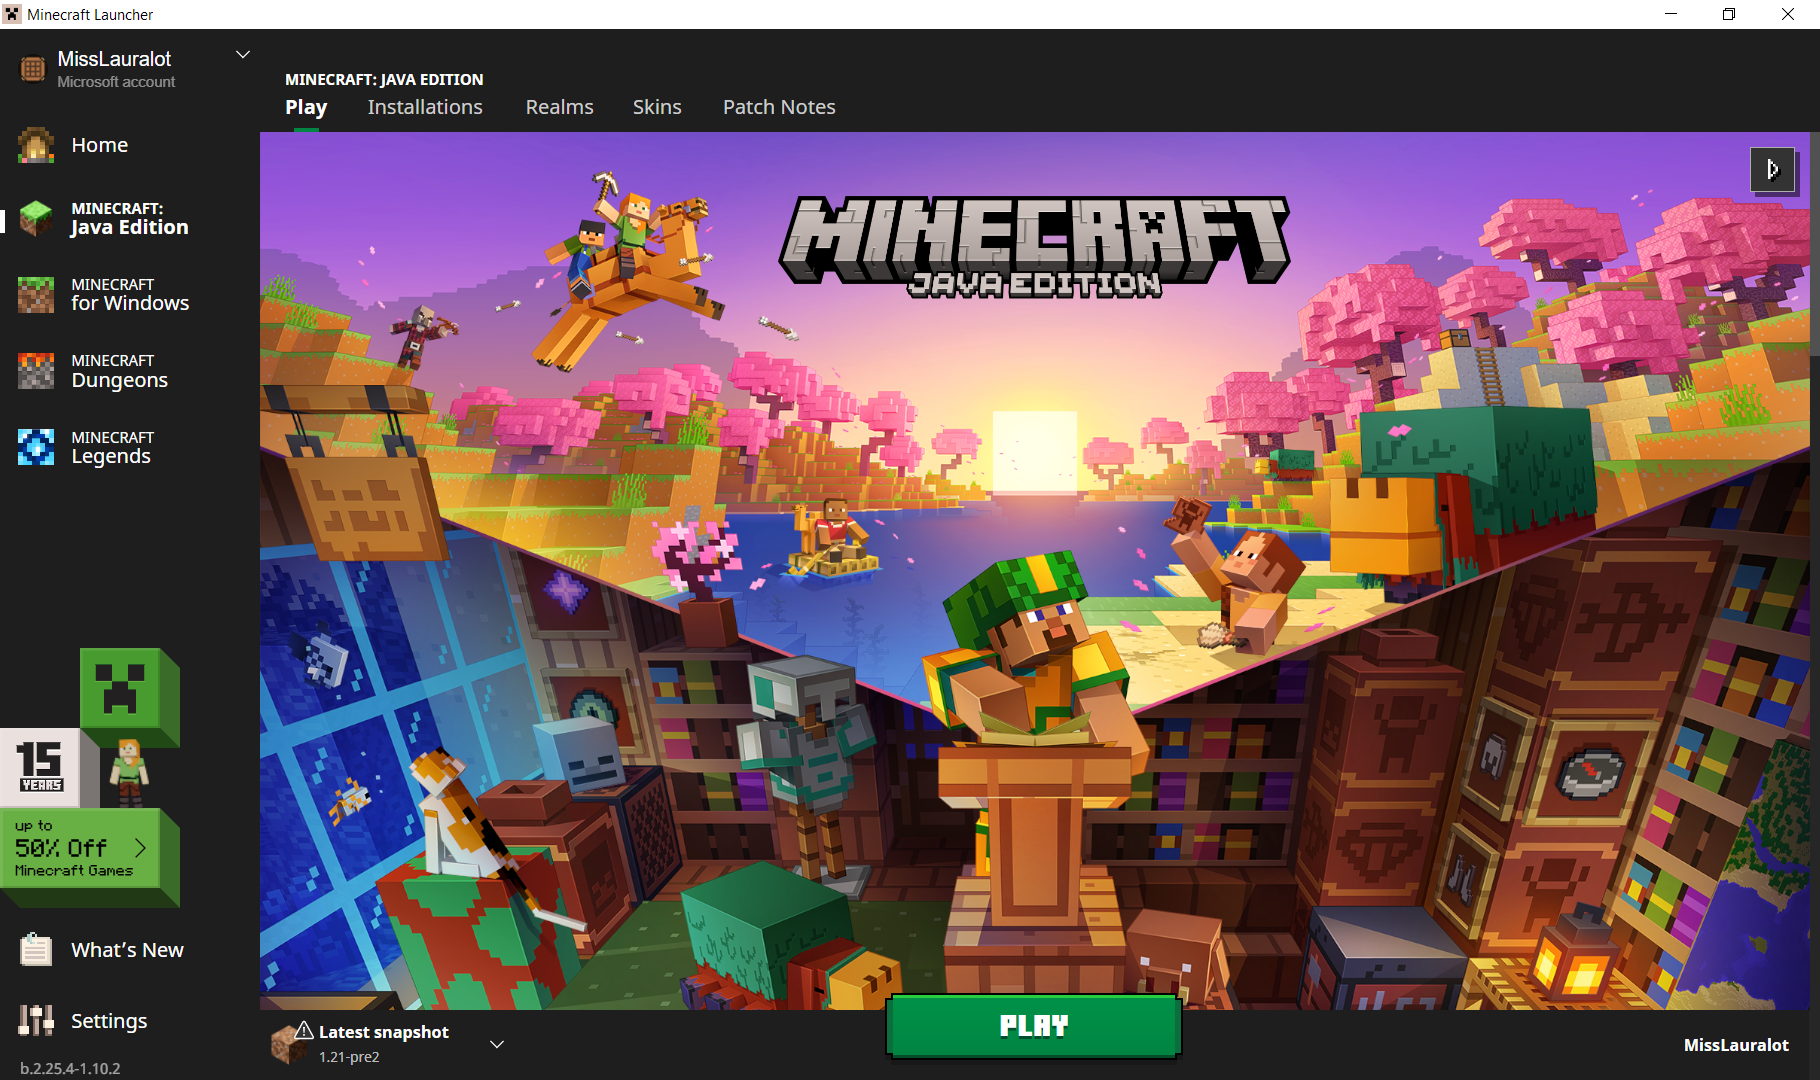Image resolution: width=1820 pixels, height=1080 pixels.
Task: Select Minecraft Dungeons in sidebar
Action: coord(119,371)
